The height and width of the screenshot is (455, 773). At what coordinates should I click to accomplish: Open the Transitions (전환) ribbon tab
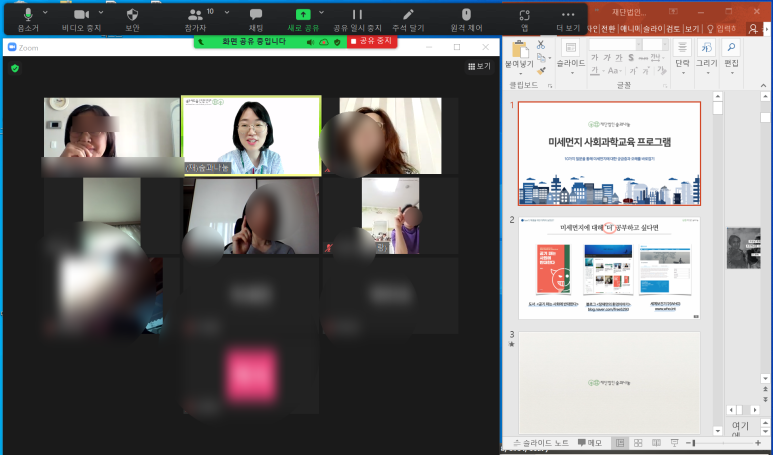click(x=608, y=29)
